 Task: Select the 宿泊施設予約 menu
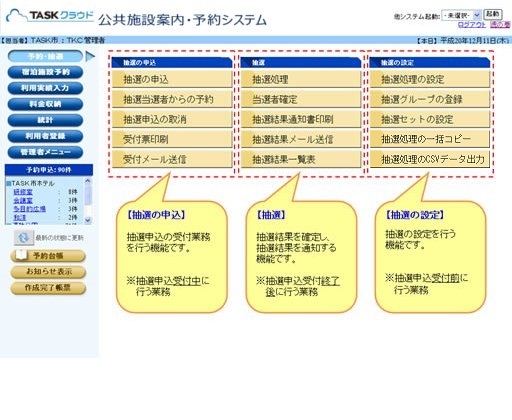click(45, 72)
